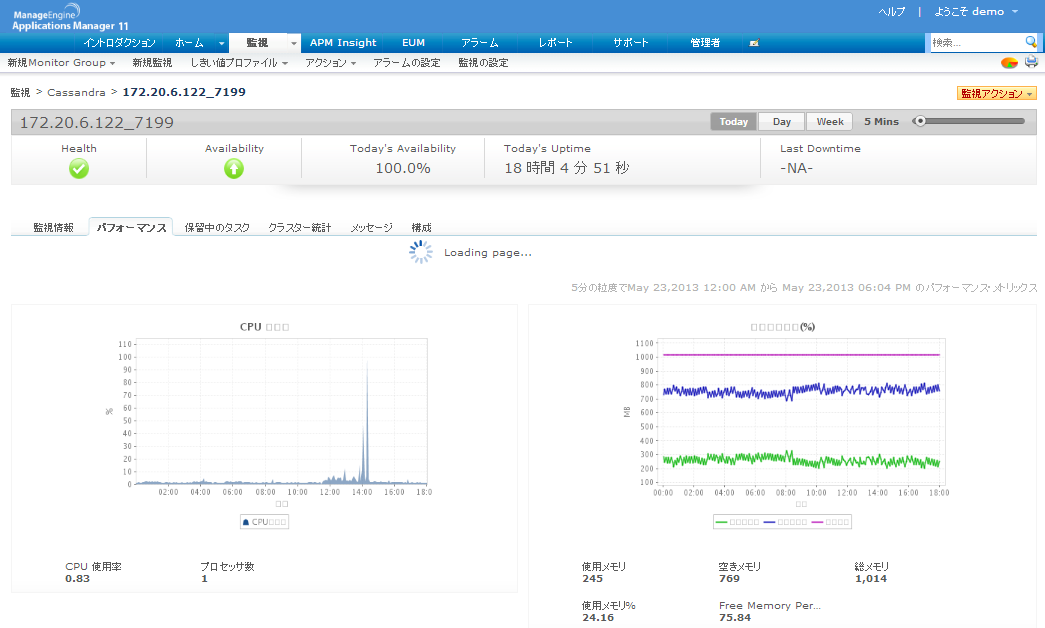
Task: Click in the search input field
Action: [975, 43]
